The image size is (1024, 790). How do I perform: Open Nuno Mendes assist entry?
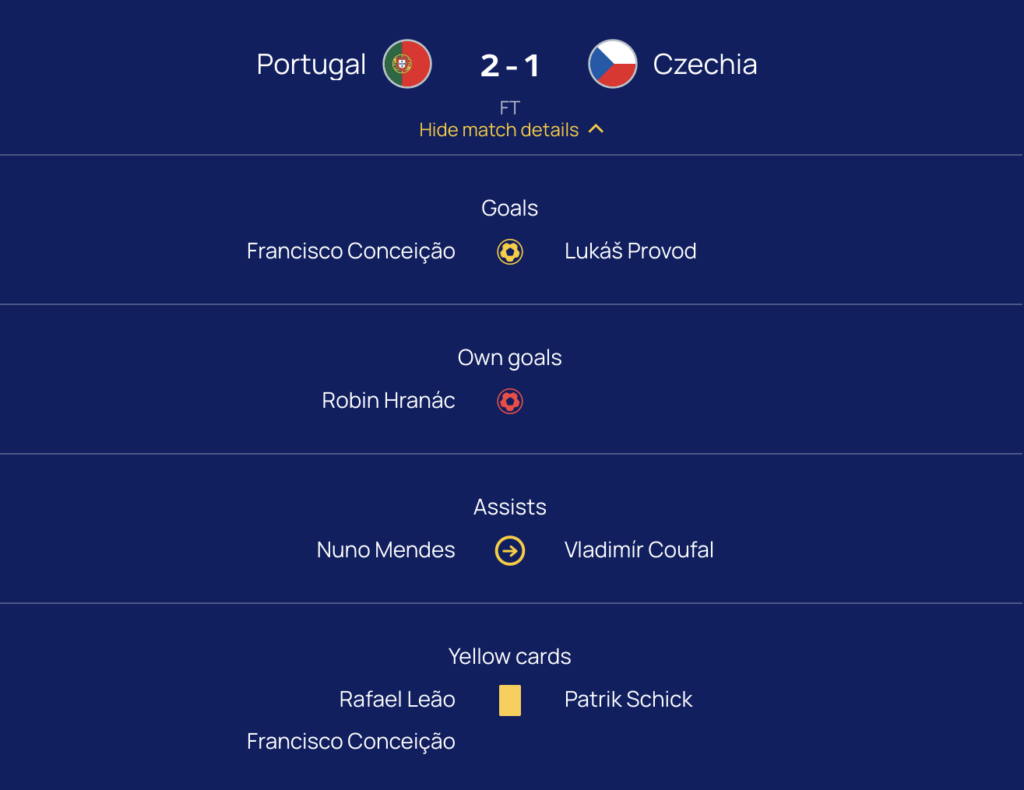[386, 550]
